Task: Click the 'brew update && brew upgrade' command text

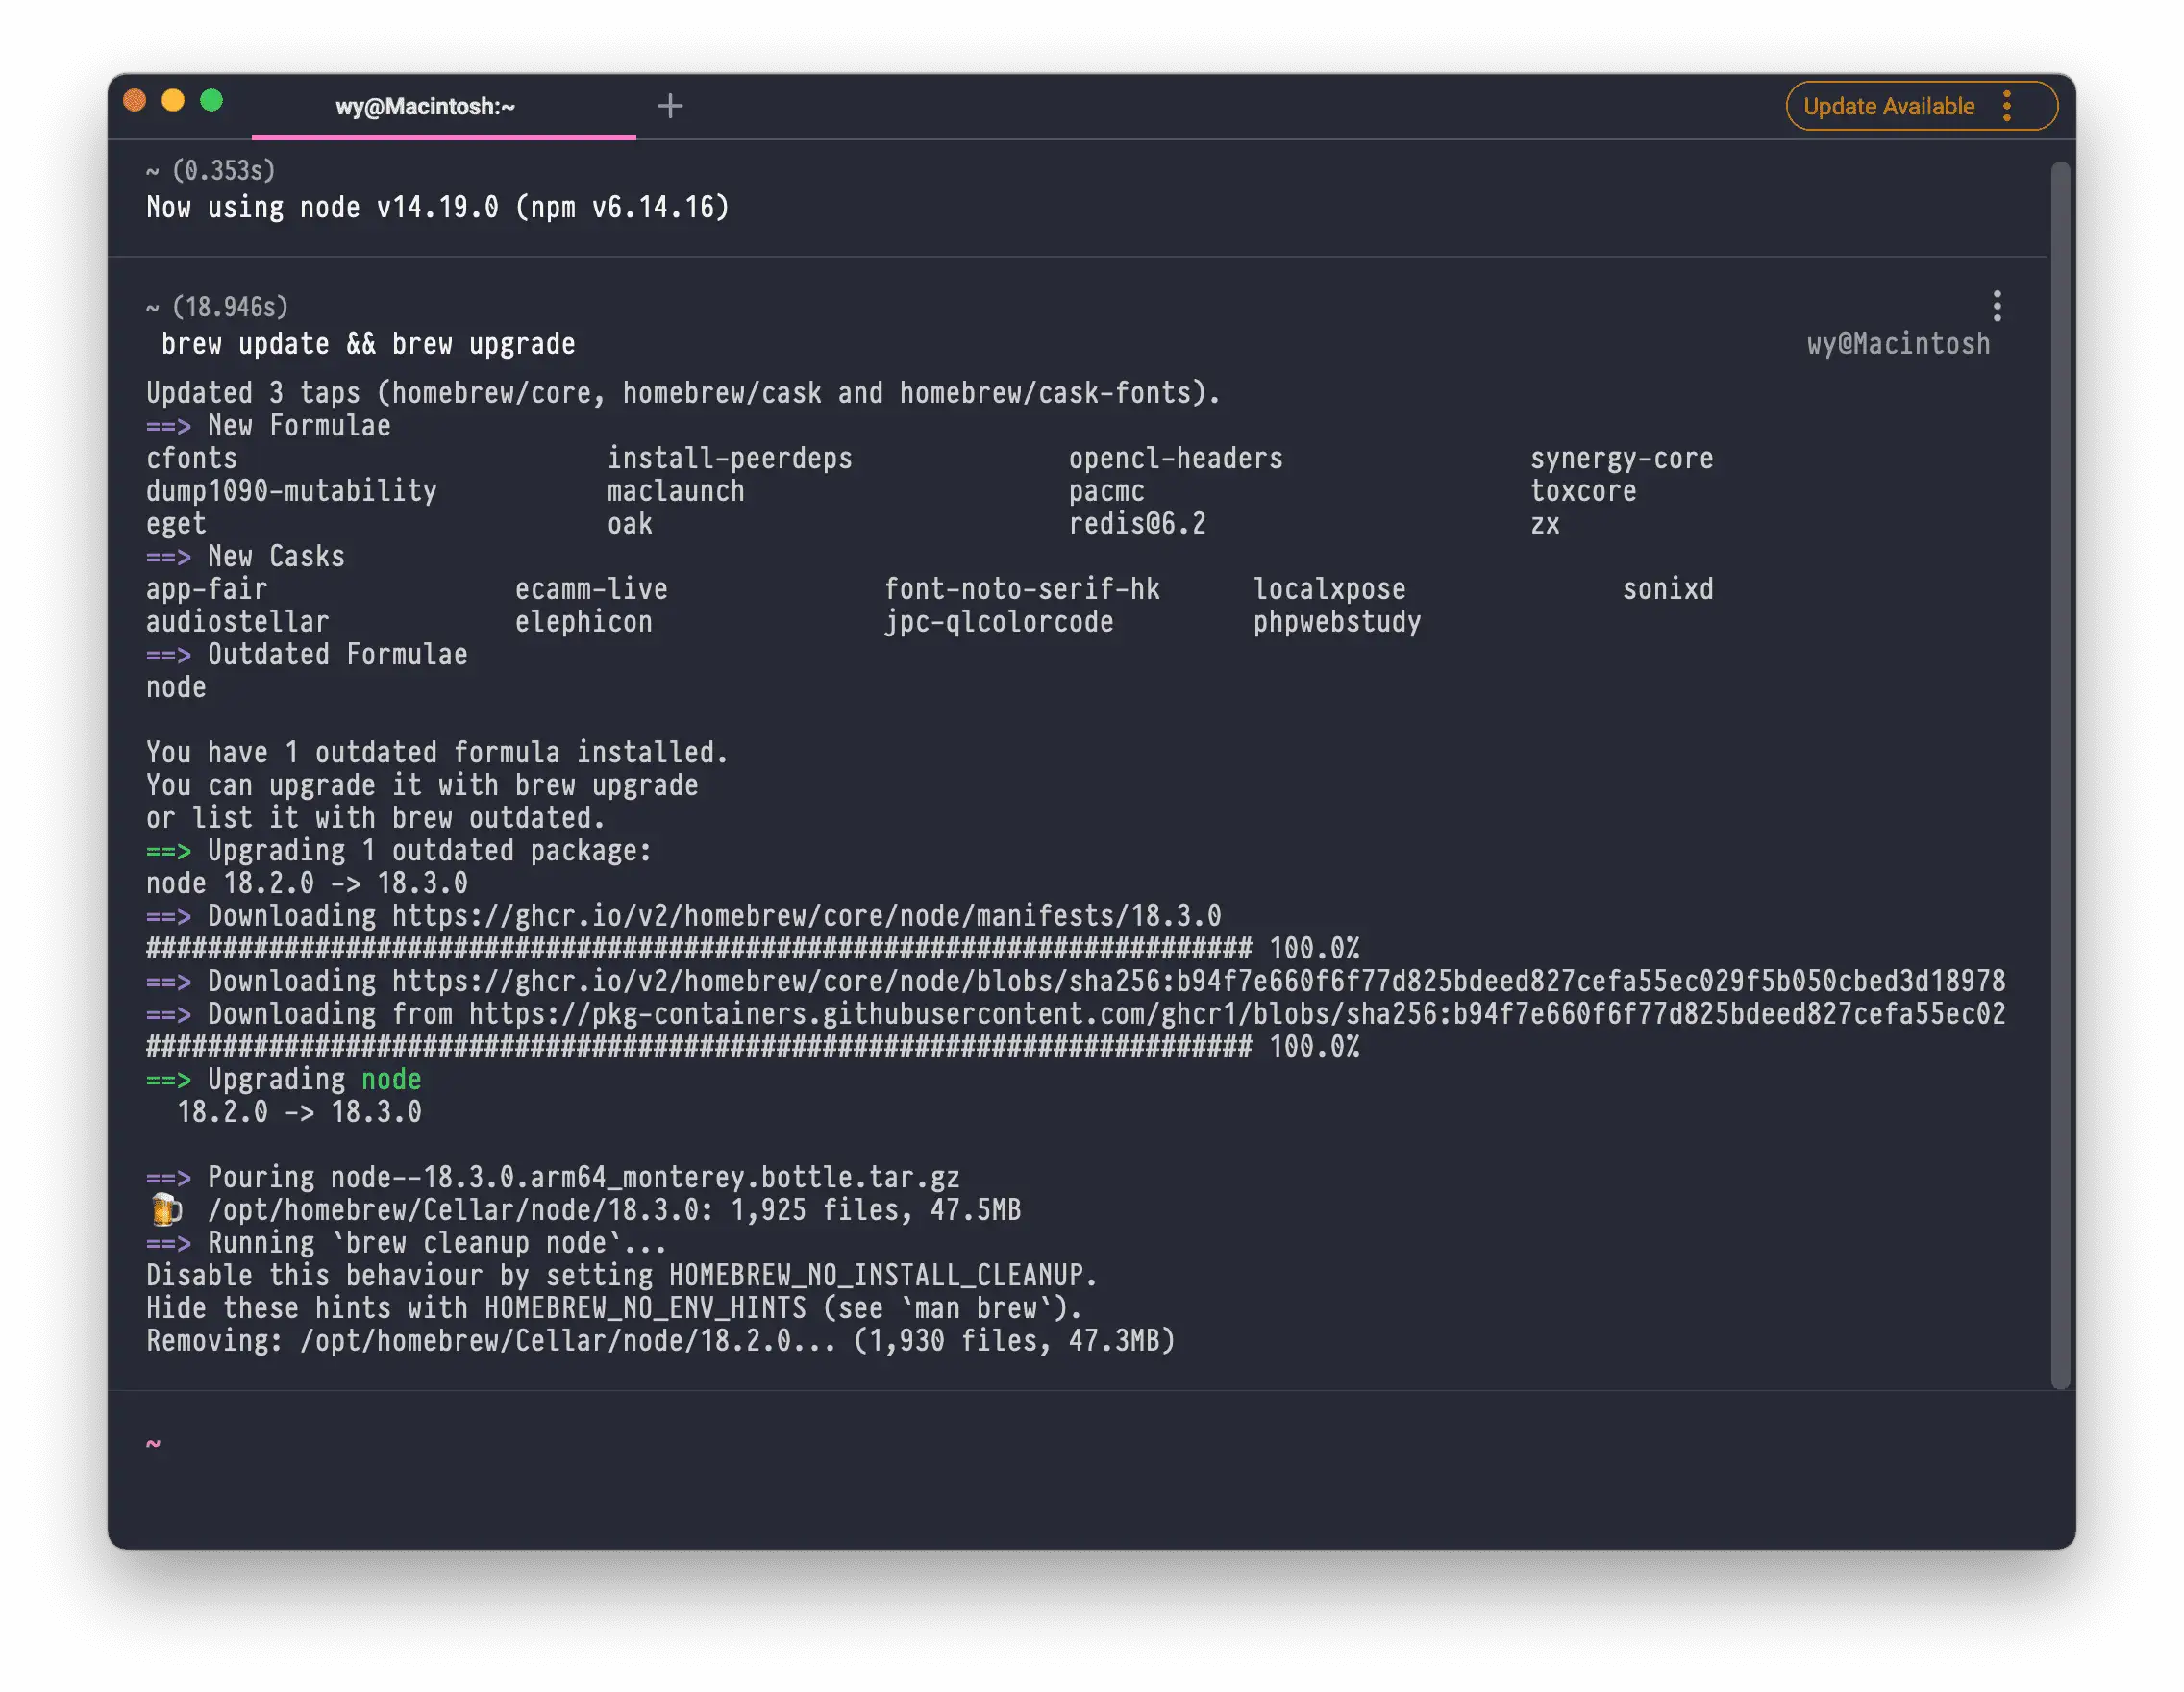Action: point(368,344)
